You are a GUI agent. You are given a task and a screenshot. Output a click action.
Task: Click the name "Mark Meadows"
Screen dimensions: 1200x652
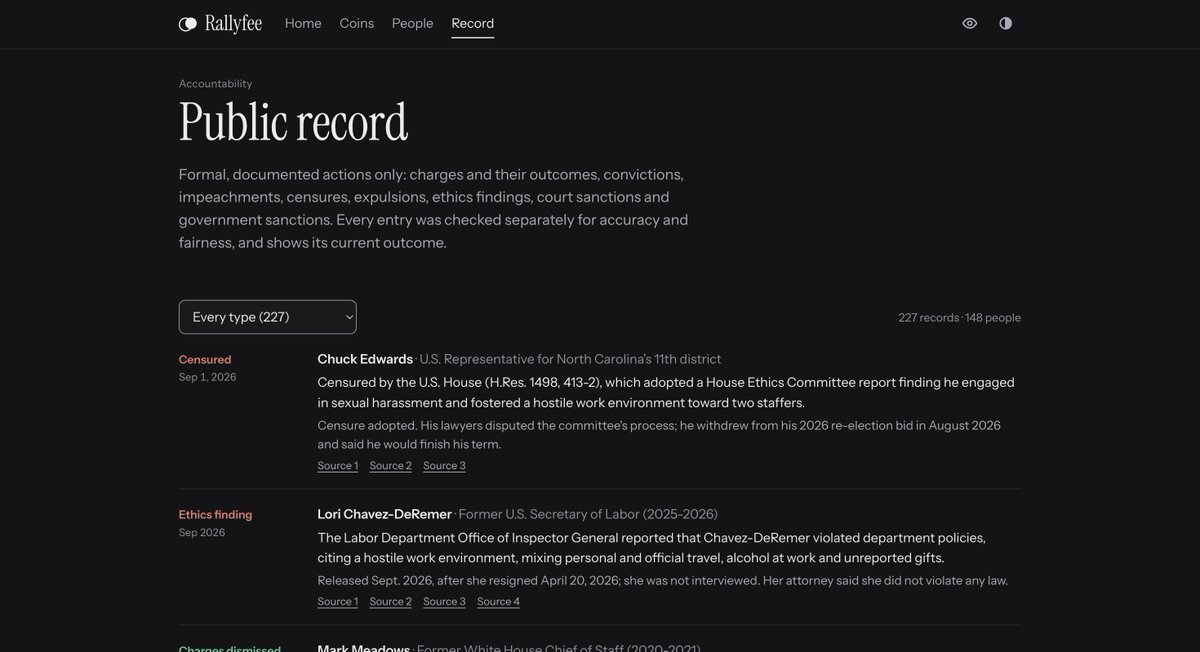click(364, 649)
